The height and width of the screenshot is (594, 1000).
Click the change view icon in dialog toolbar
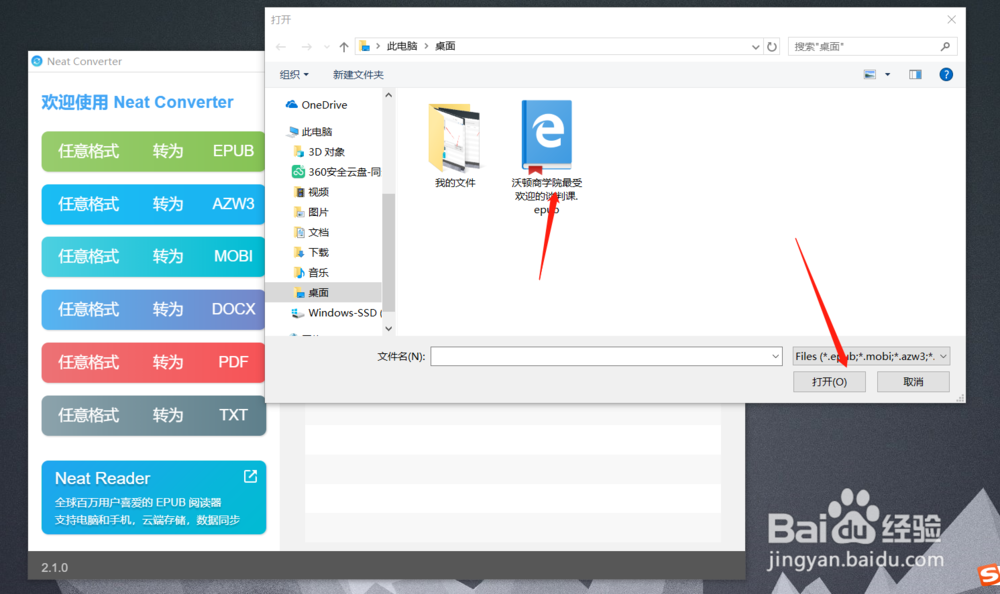click(870, 75)
